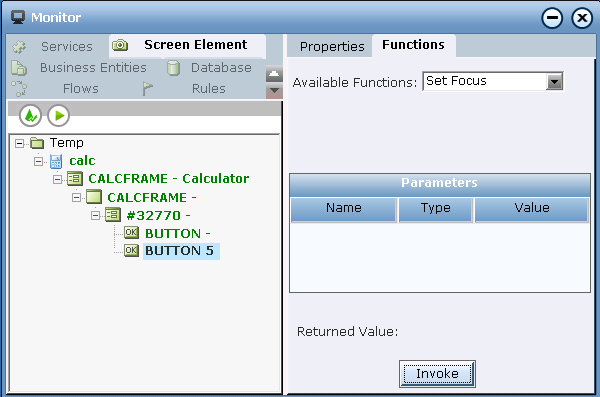This screenshot has width=600, height=397.
Task: Open the Flows tab
Action: pyautogui.click(x=81, y=88)
